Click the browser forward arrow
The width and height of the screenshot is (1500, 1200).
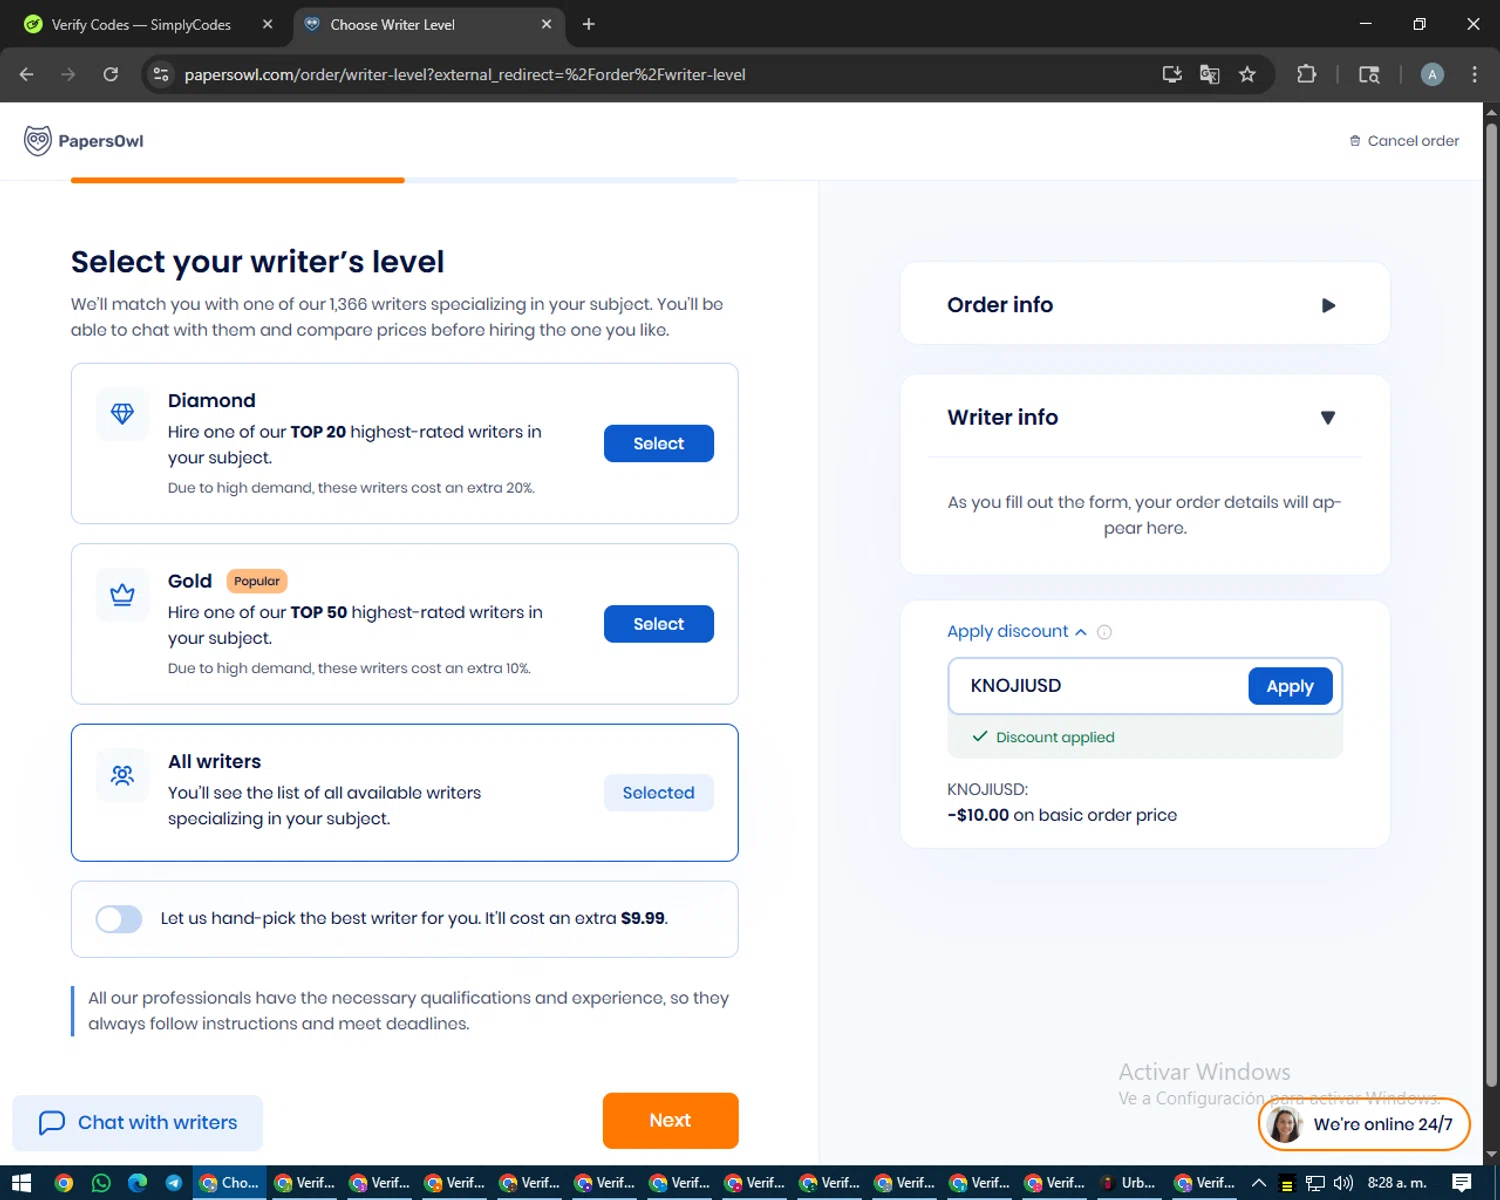click(x=68, y=74)
